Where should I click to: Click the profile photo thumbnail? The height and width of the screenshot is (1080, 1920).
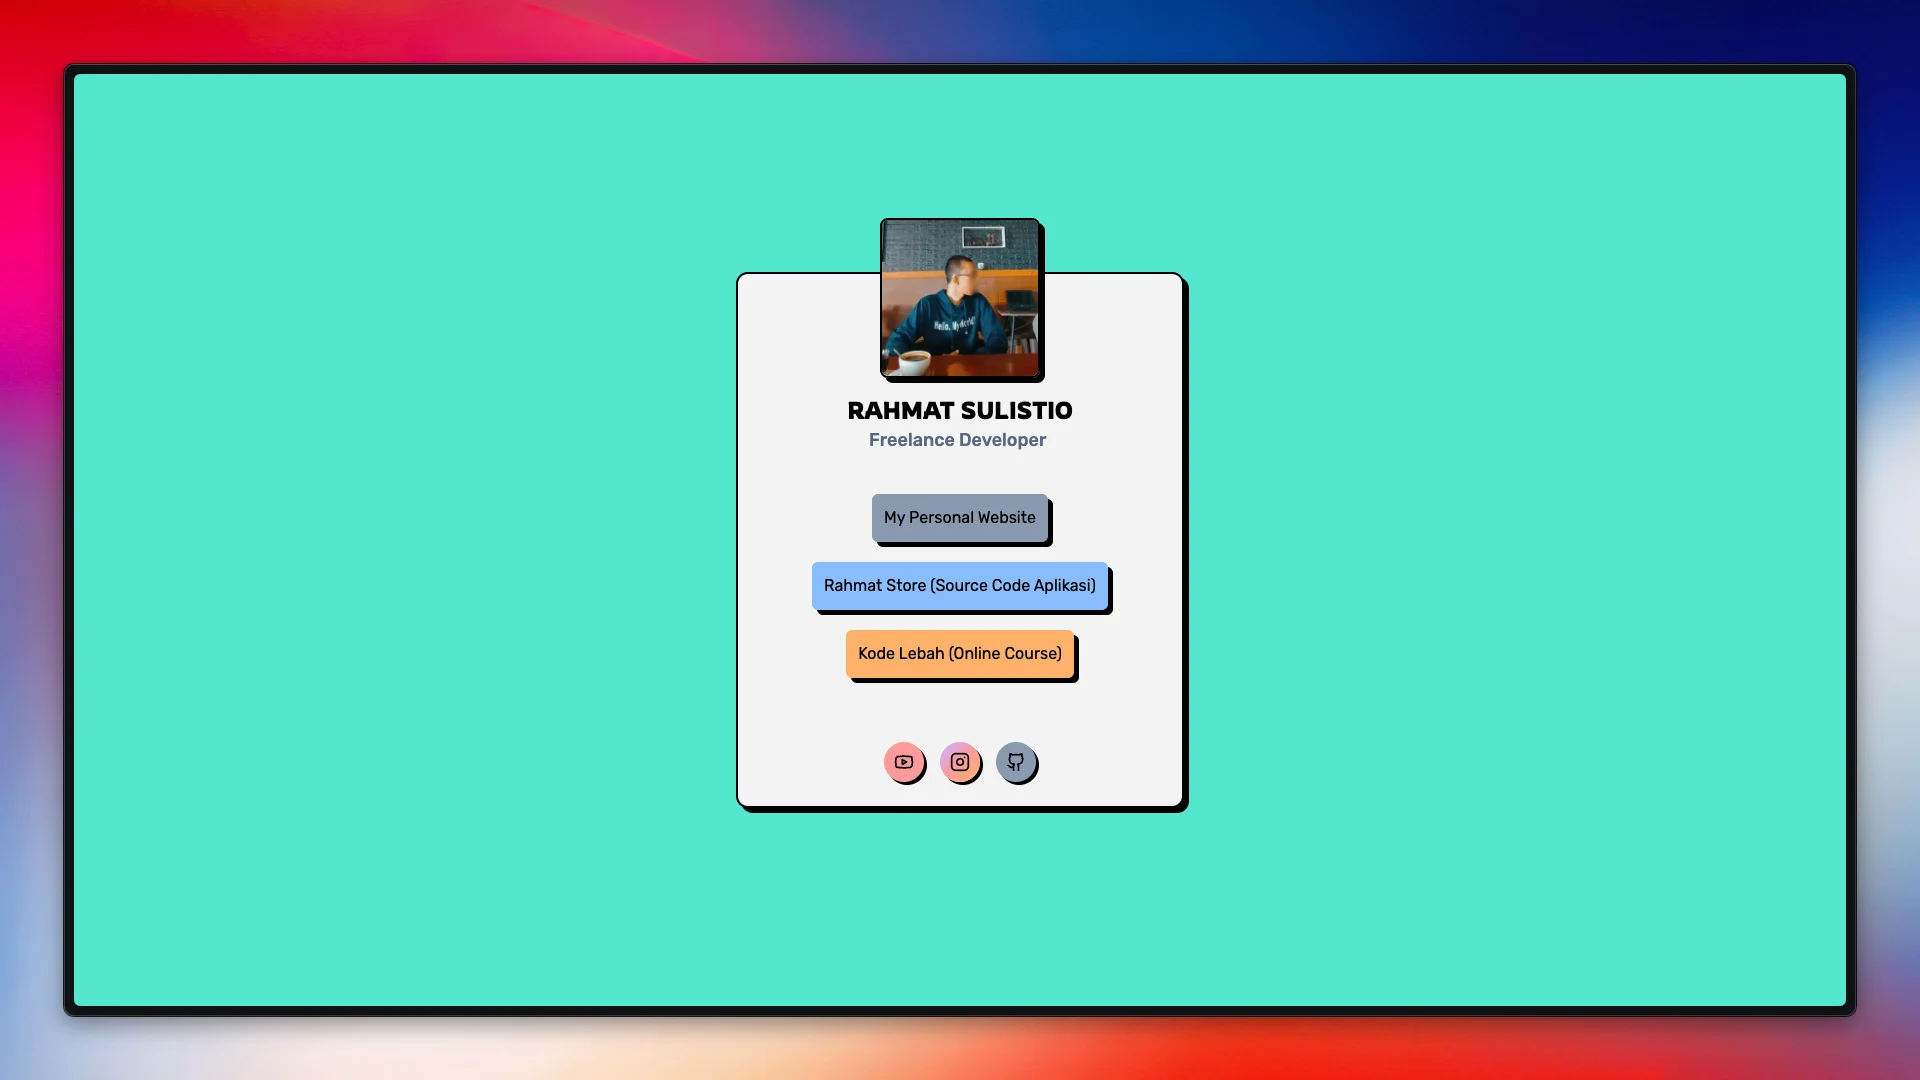tap(959, 298)
